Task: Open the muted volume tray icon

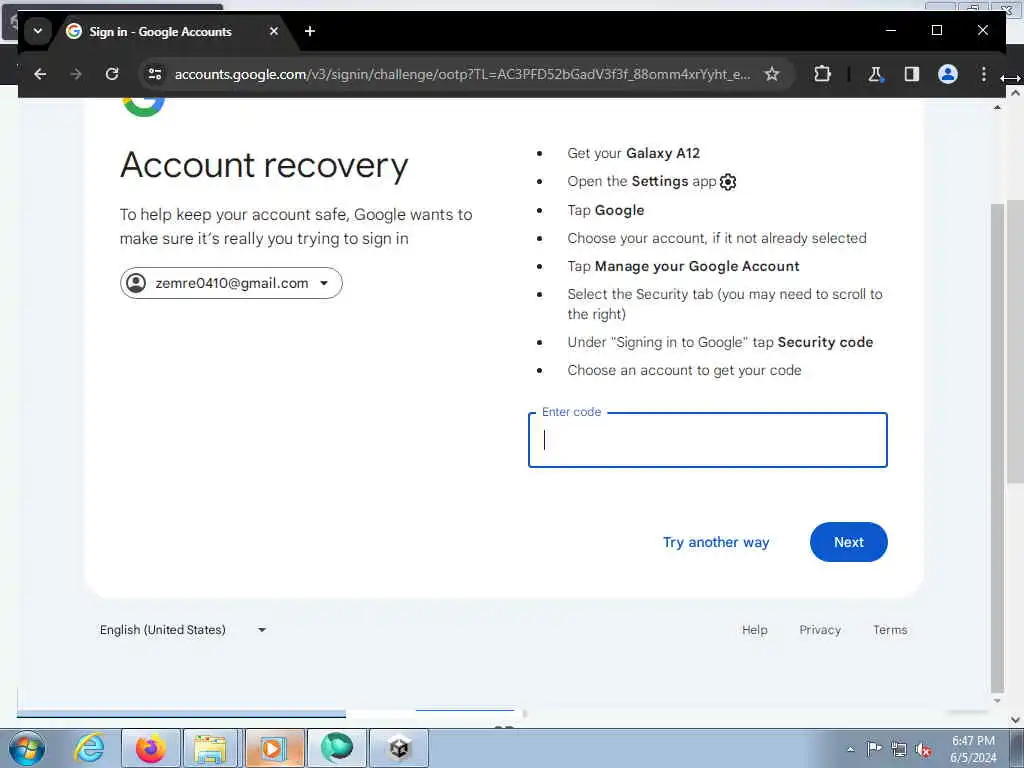Action: [x=923, y=750]
